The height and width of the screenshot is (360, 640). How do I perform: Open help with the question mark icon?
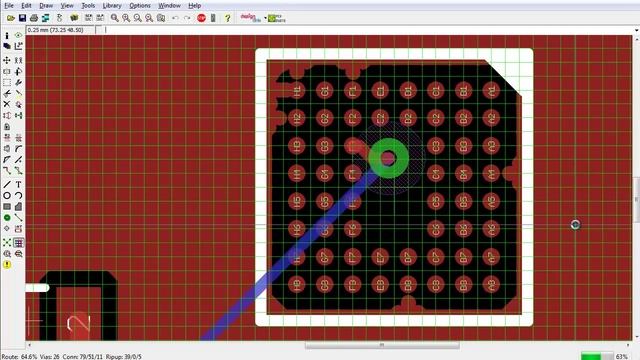pos(227,18)
